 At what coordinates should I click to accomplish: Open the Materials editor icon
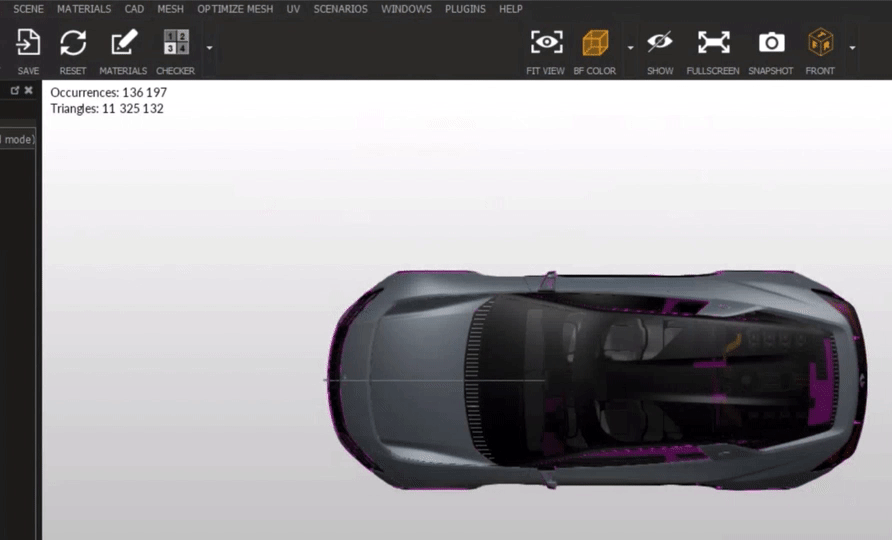tap(123, 43)
